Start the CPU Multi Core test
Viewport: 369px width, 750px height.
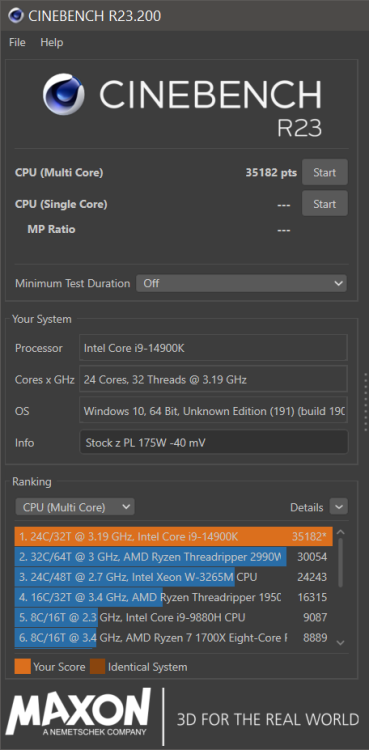coord(324,172)
